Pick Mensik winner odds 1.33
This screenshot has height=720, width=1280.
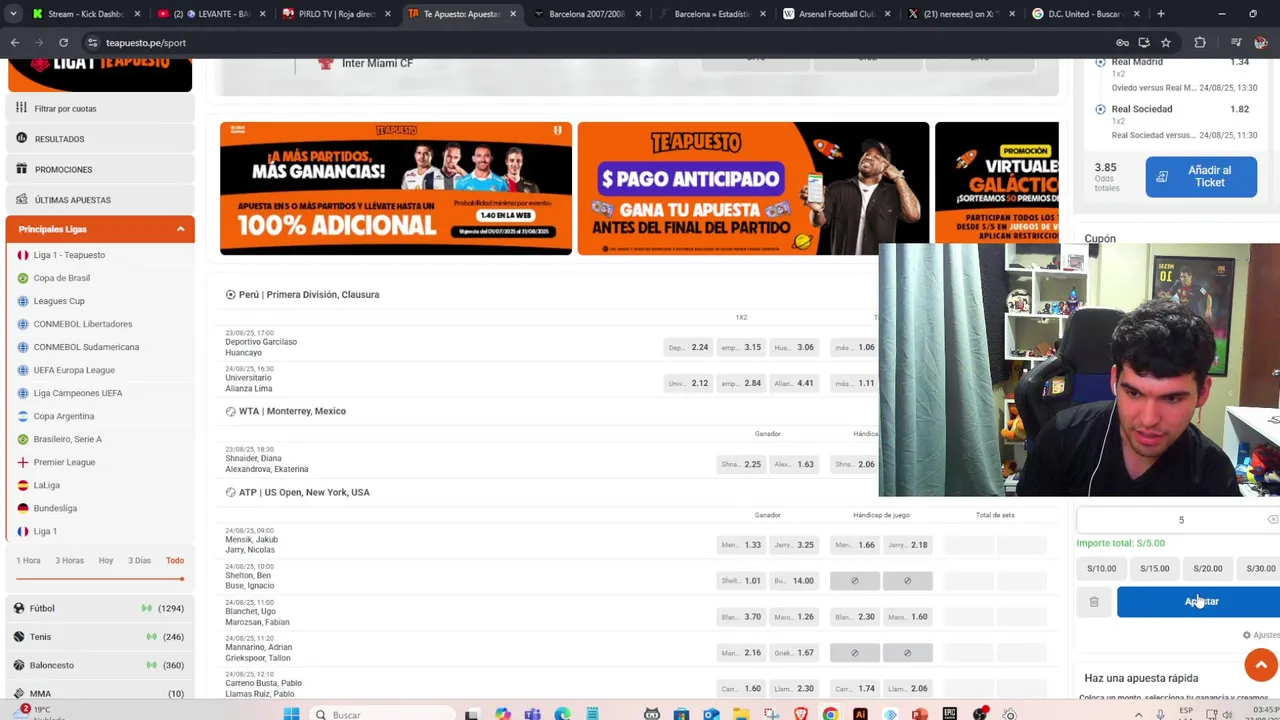click(x=741, y=545)
